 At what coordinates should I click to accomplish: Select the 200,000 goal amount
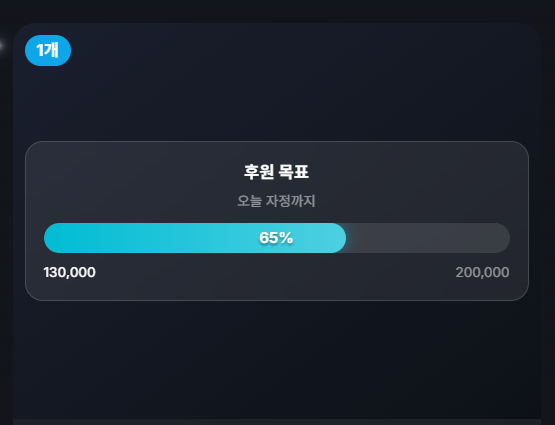pyautogui.click(x=482, y=272)
